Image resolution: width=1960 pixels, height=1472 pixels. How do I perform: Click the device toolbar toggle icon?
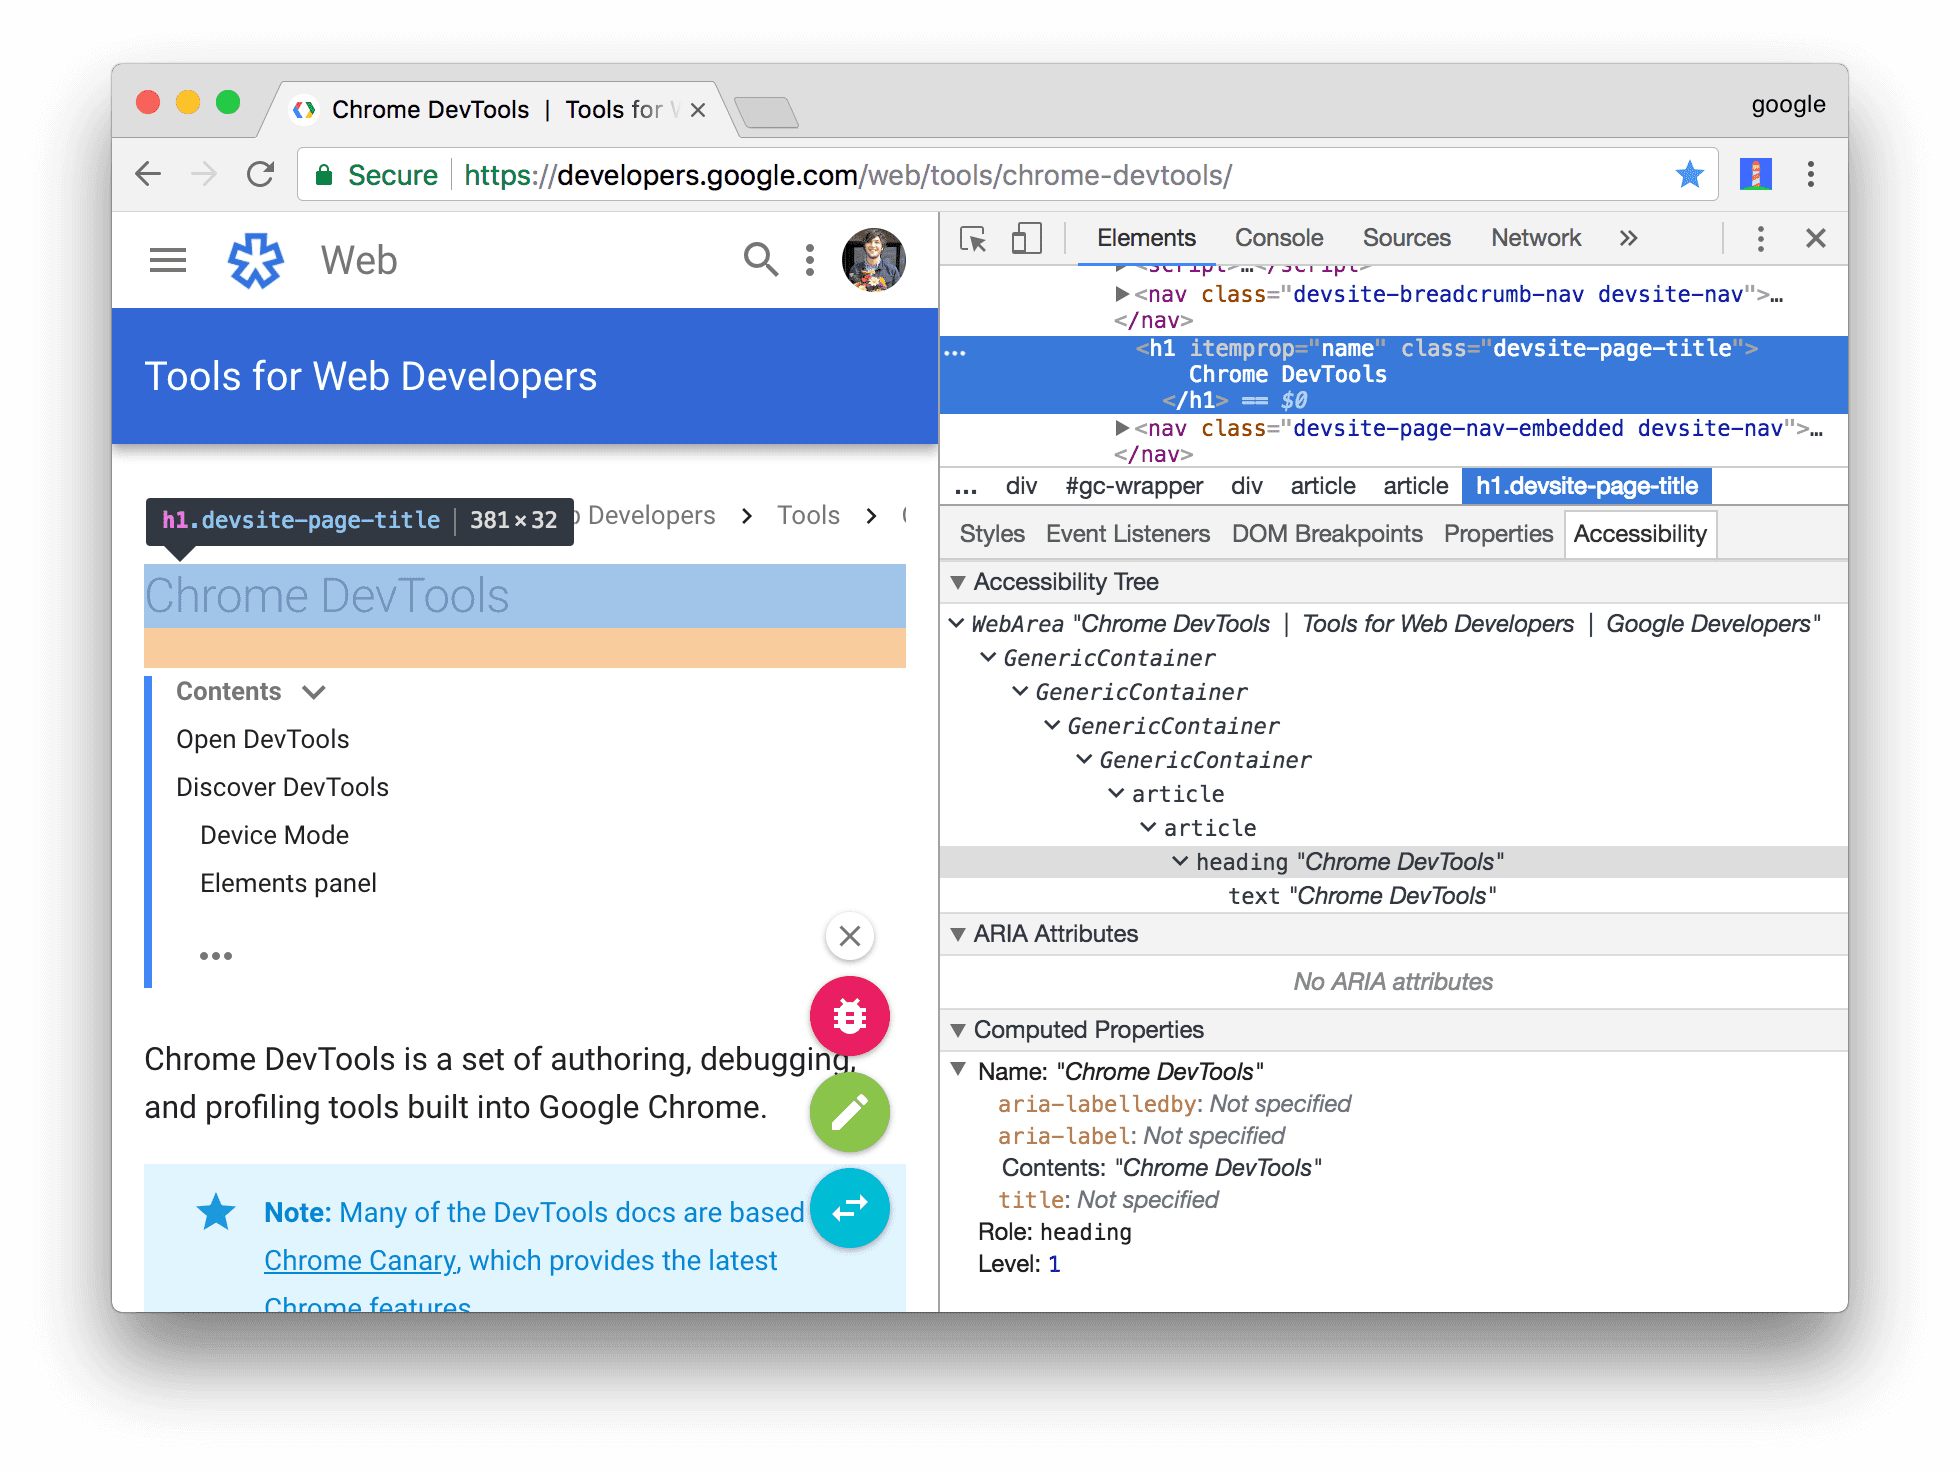[1020, 240]
